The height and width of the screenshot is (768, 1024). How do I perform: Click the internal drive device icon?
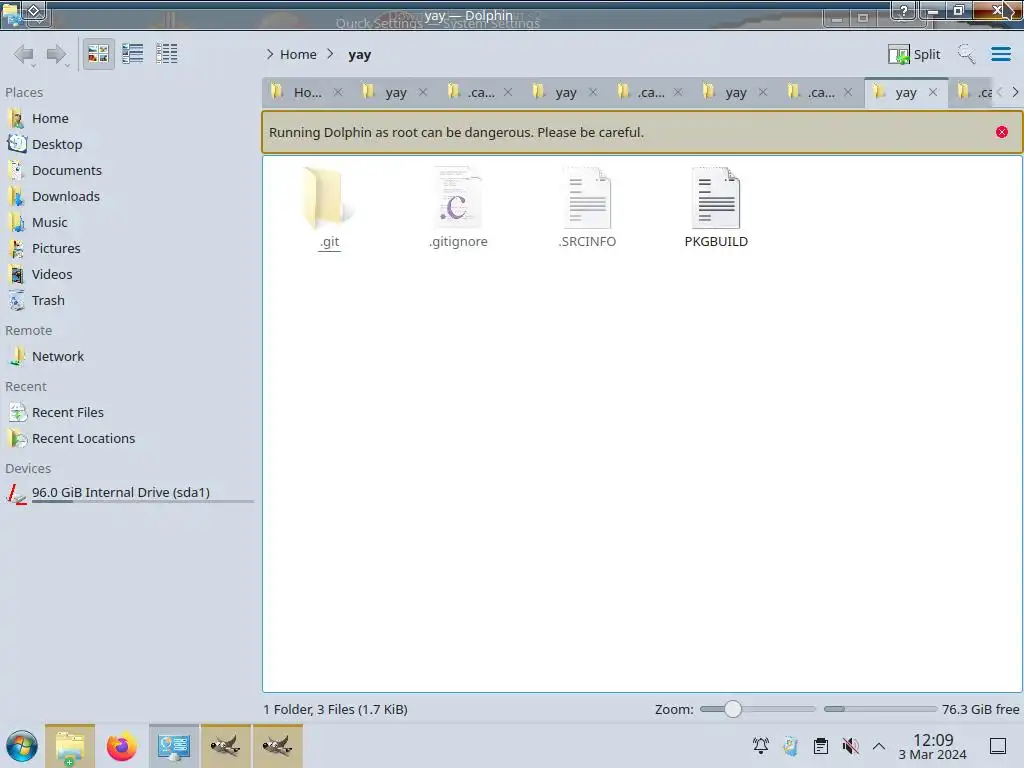click(16, 494)
